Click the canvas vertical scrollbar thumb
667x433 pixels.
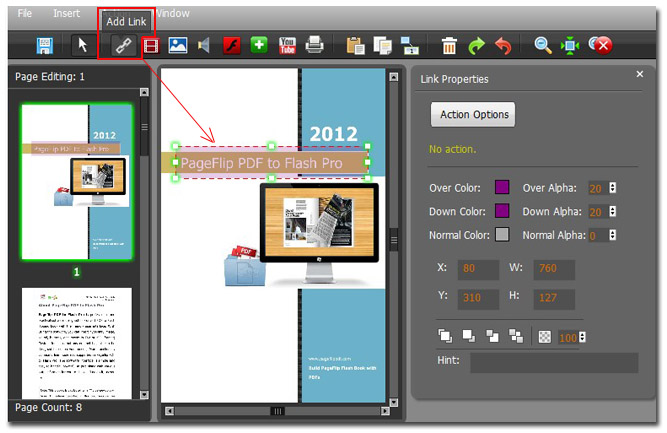(394, 240)
